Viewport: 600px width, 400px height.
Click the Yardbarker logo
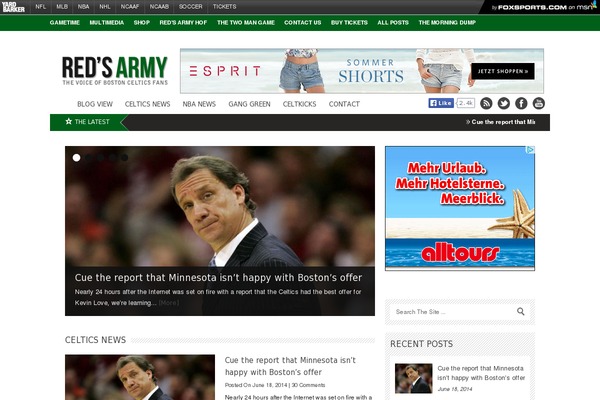[x=13, y=7]
